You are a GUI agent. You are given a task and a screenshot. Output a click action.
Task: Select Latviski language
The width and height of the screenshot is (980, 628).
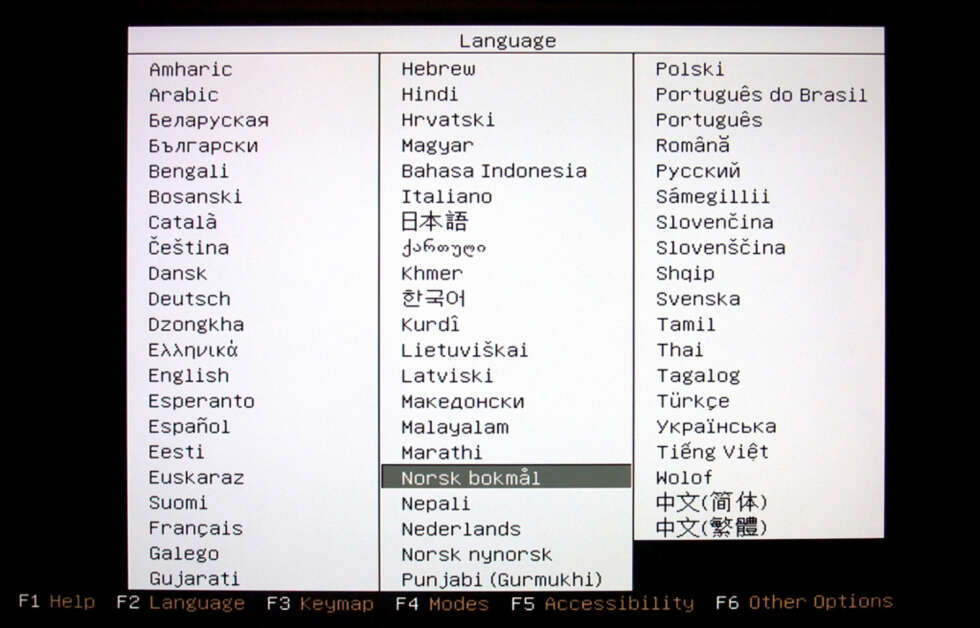point(447,376)
